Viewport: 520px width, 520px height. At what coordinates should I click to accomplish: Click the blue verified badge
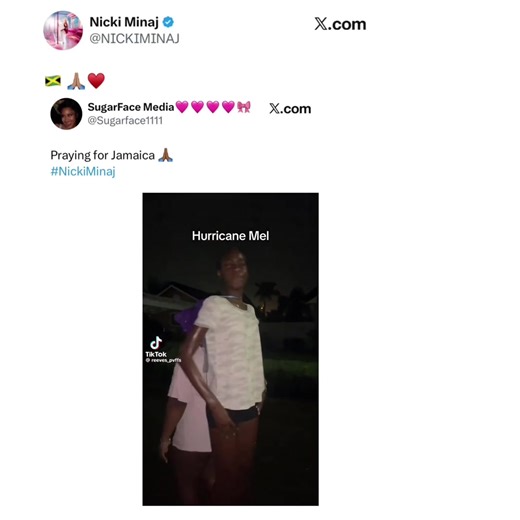pyautogui.click(x=168, y=22)
